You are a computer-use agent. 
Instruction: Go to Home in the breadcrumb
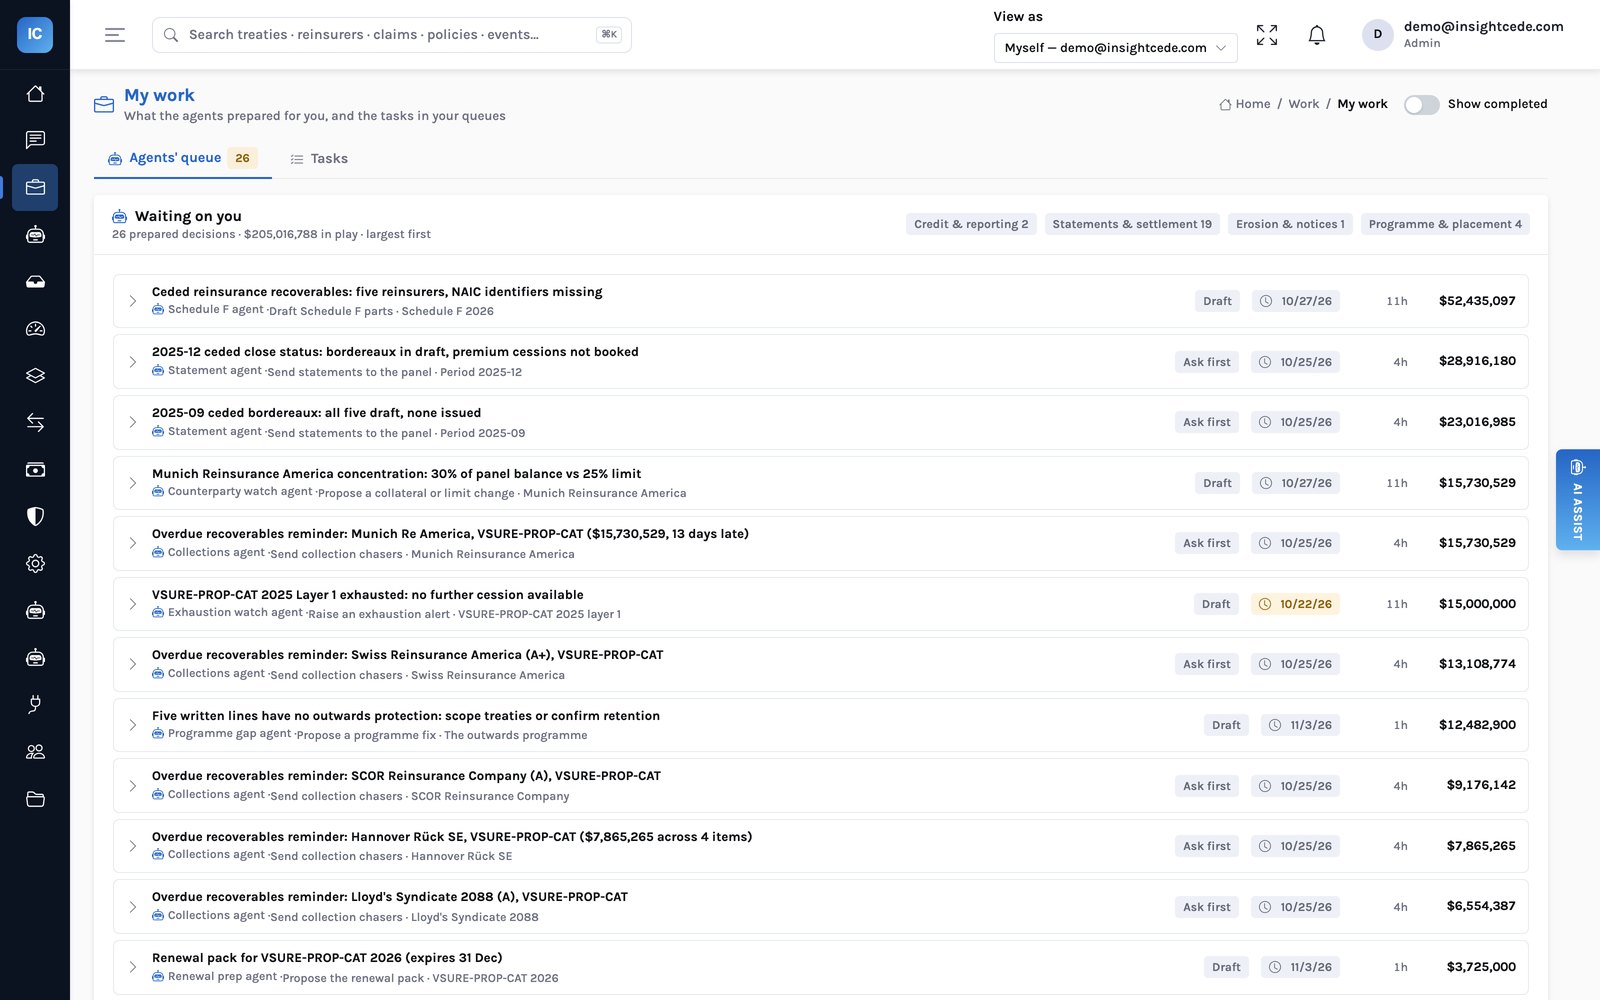click(1245, 104)
